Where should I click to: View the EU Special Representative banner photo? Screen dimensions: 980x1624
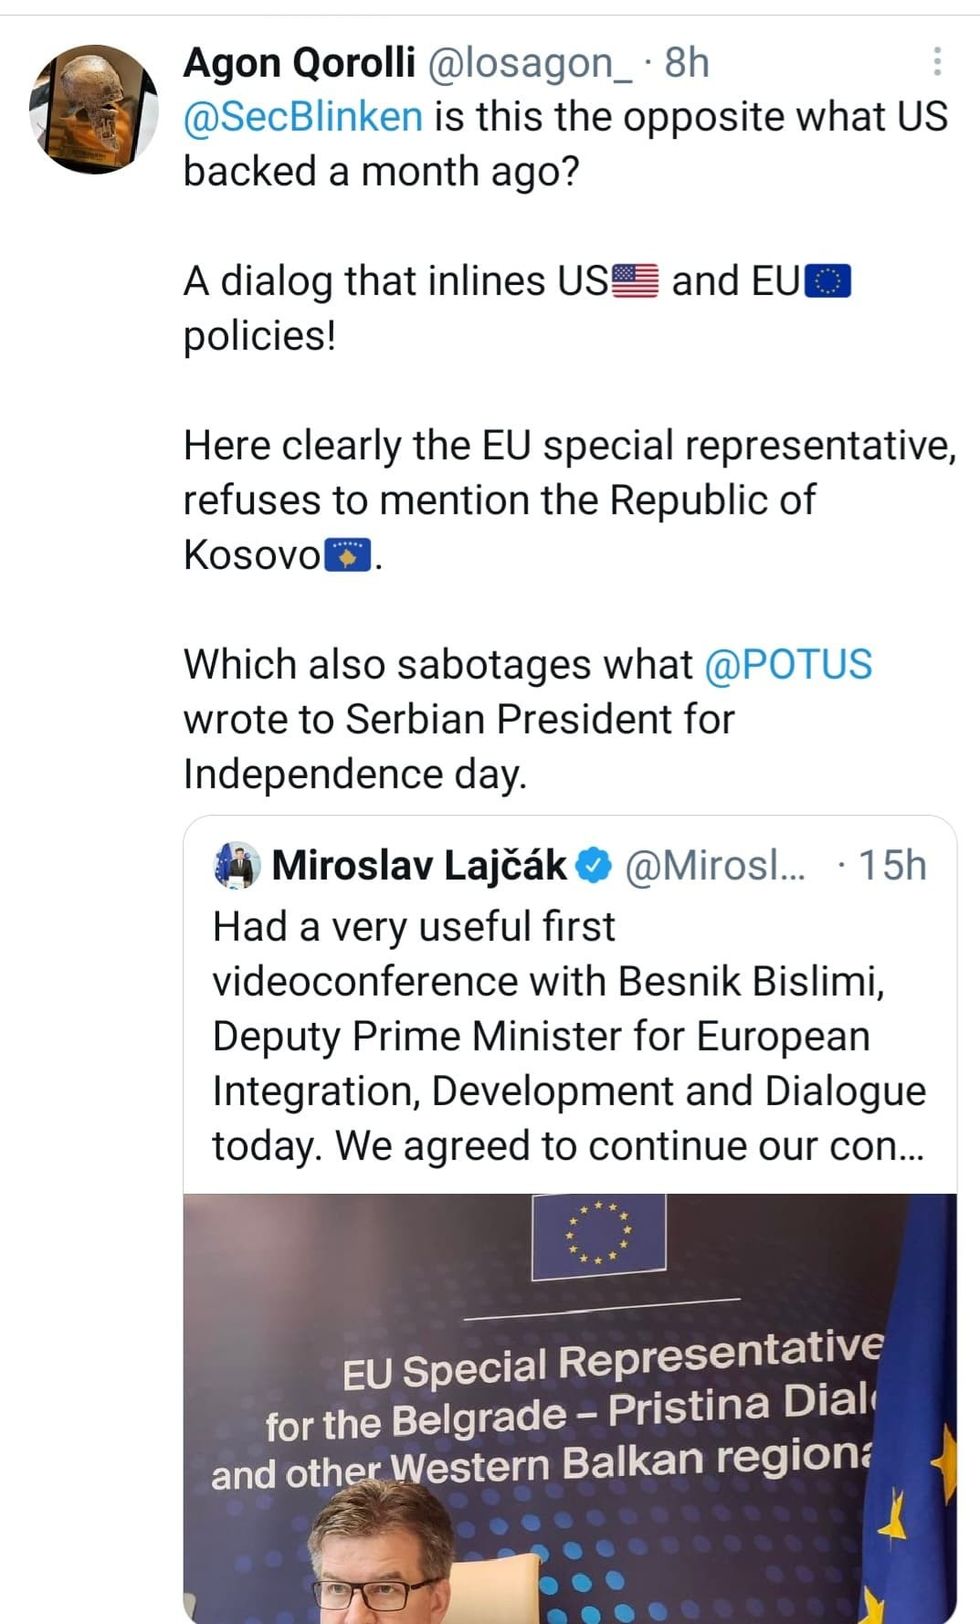pos(568,1400)
